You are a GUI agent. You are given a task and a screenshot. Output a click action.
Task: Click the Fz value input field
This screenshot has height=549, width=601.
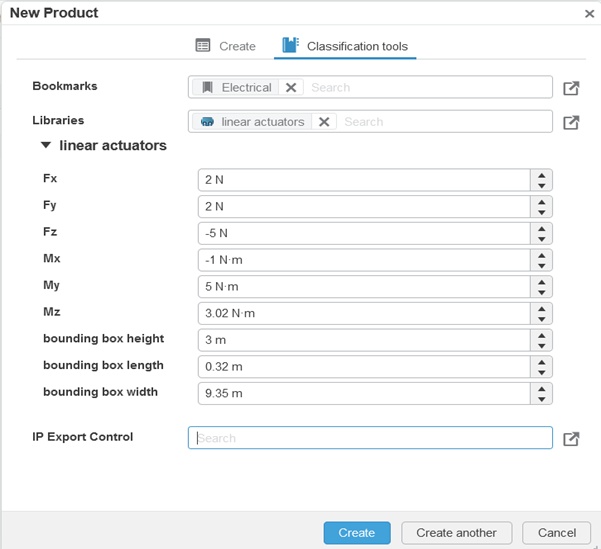coord(363,233)
